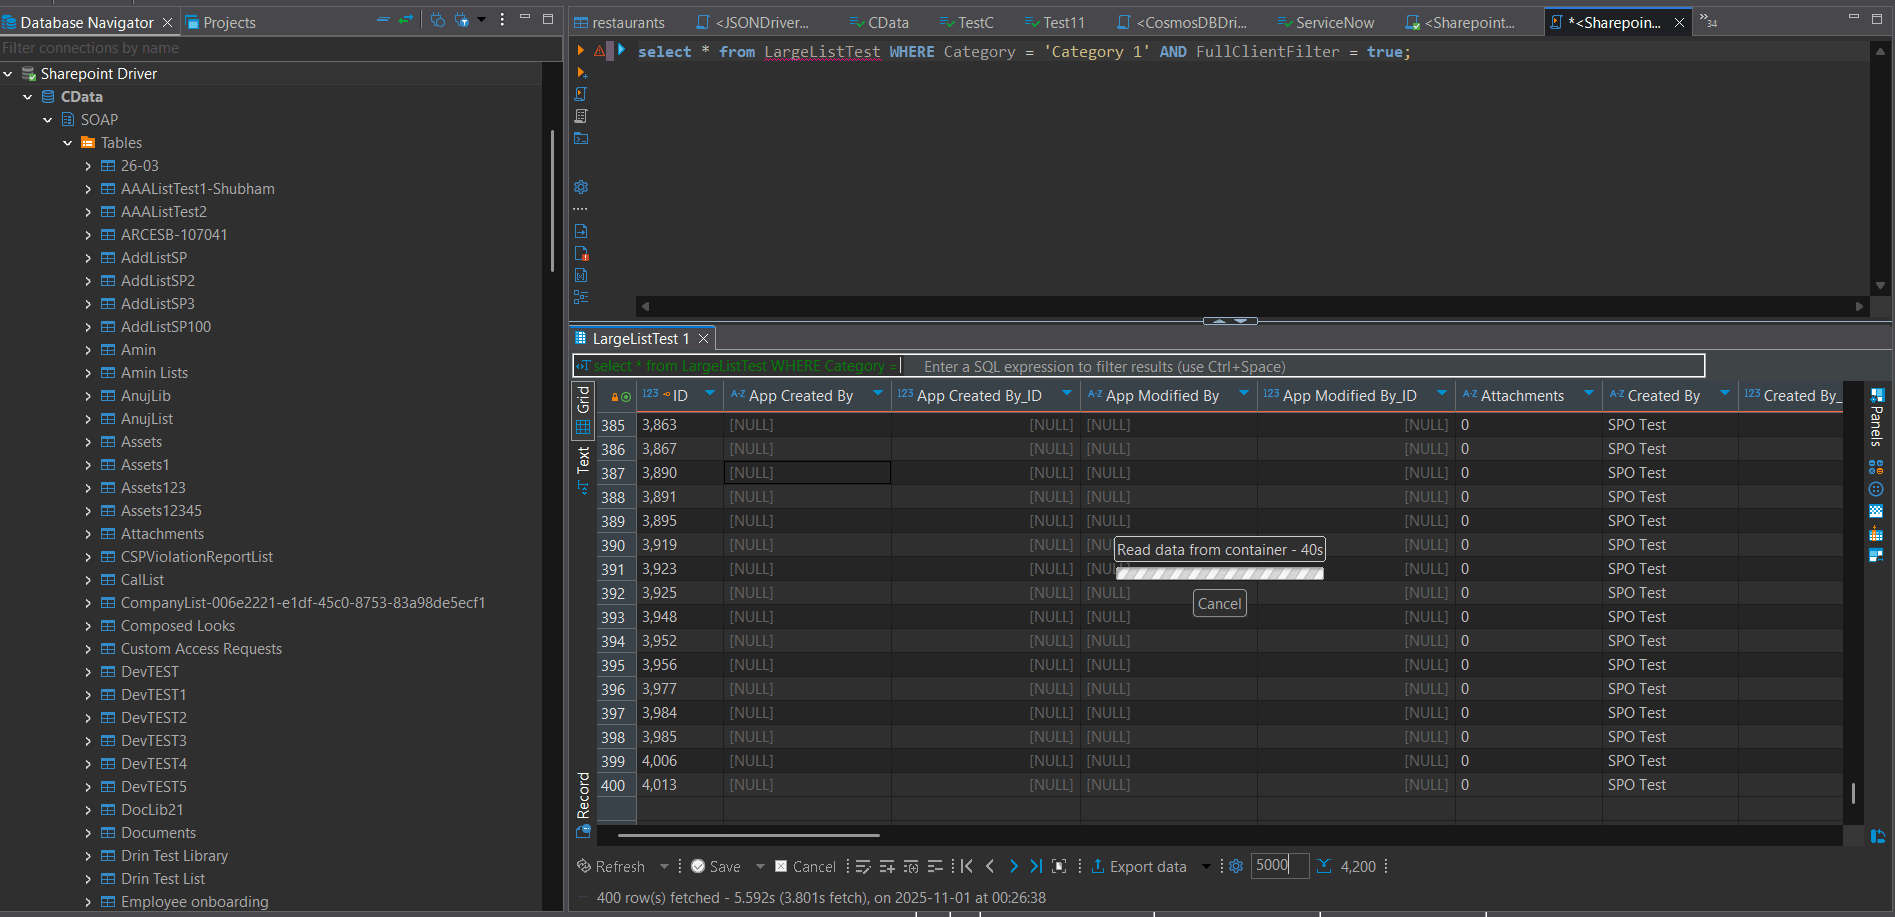Click Collapse All in Database Navigator

point(383,20)
